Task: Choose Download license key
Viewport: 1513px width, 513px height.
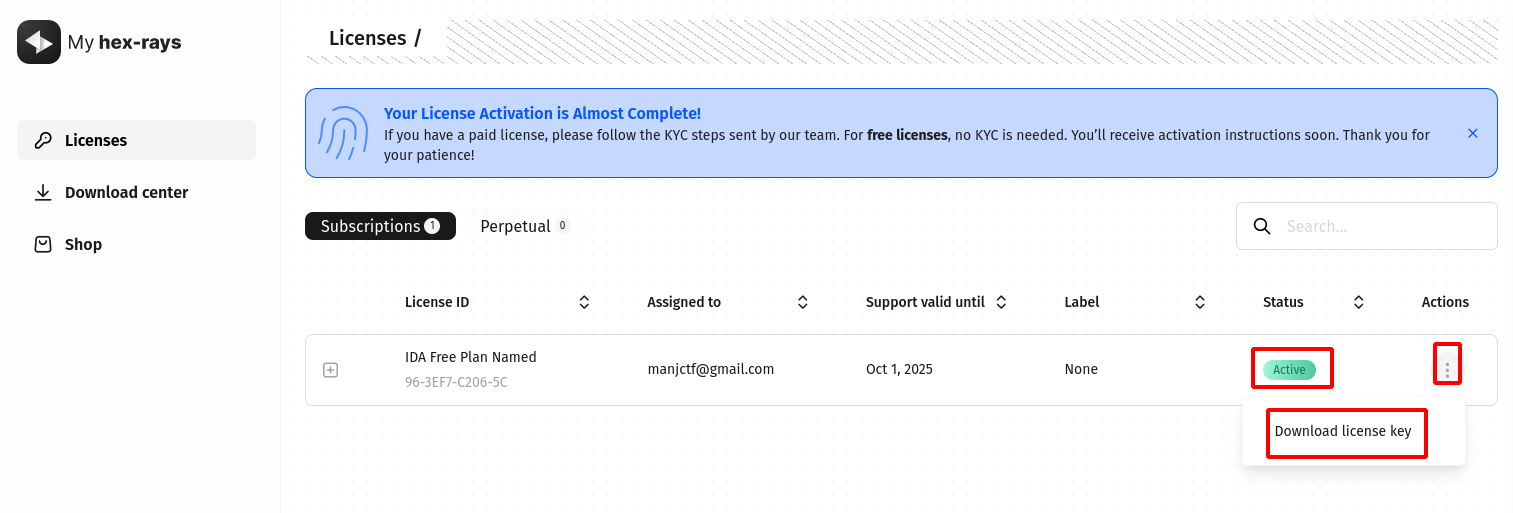Action: (x=1343, y=431)
